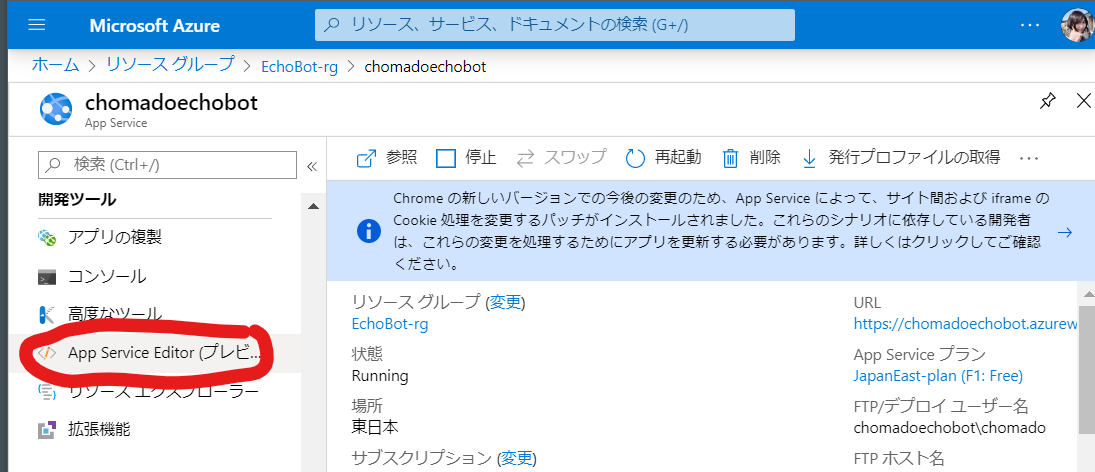Screen dimensions: 1095x472
Task: Close the chomadoechobot blade
Action: coord(1084,101)
